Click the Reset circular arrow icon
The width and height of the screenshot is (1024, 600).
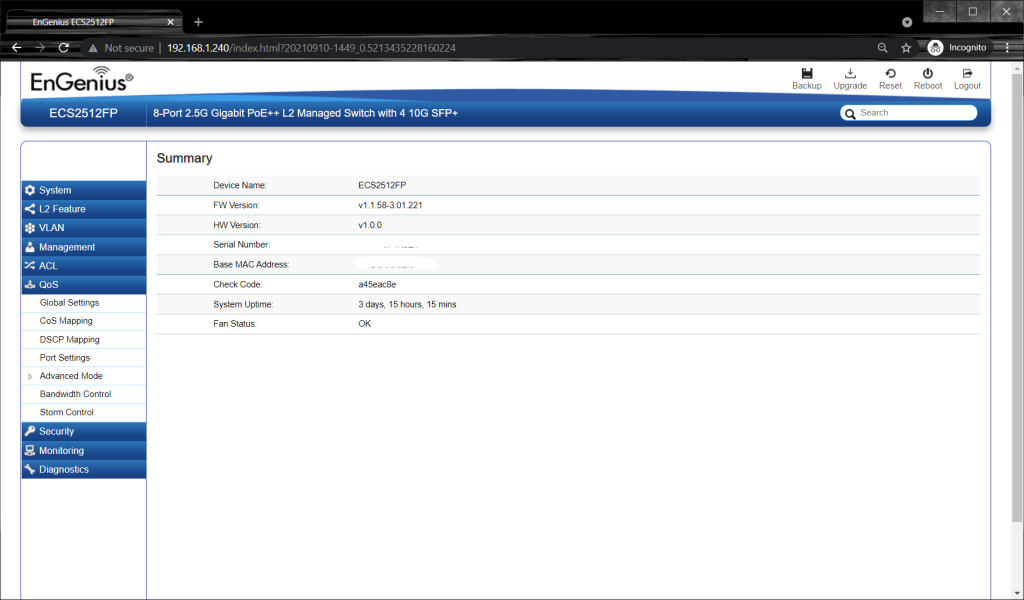(x=890, y=73)
